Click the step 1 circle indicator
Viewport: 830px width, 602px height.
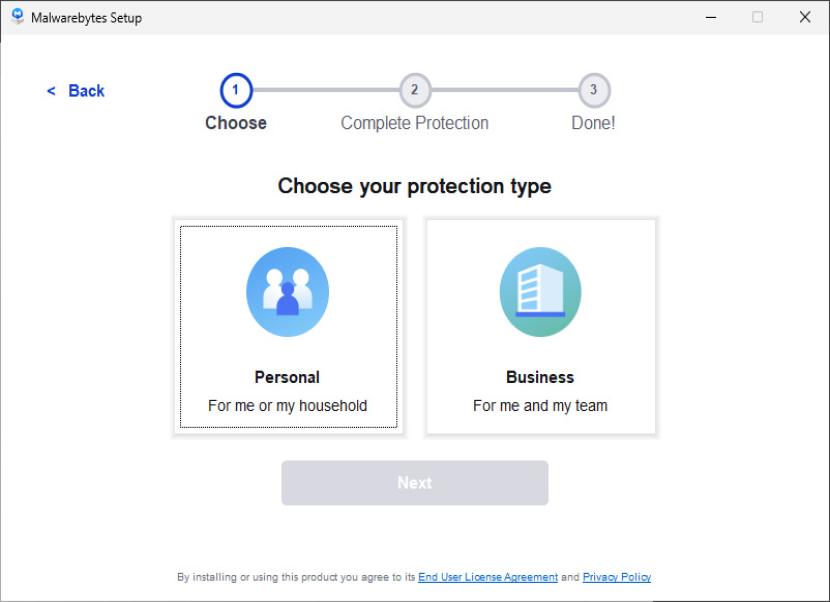236,90
